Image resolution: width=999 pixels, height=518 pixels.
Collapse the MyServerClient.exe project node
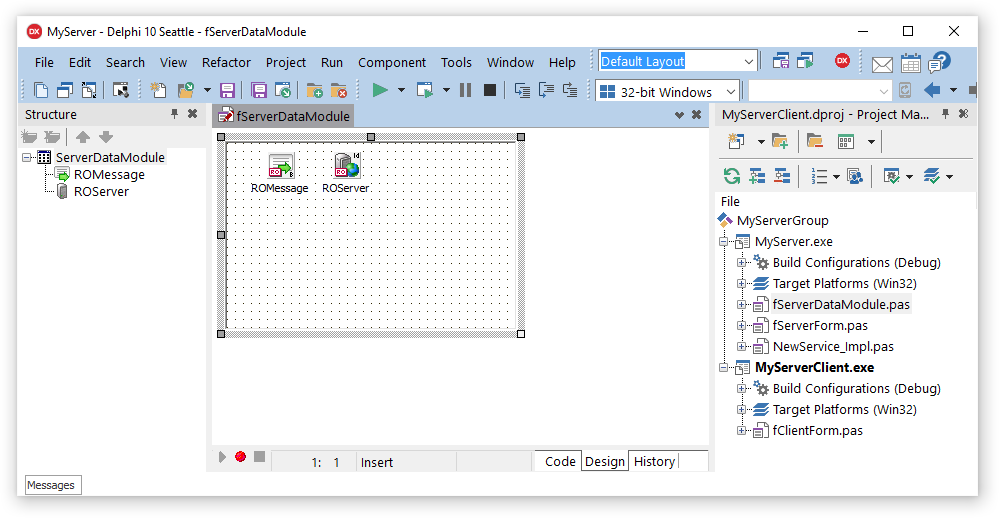[x=724, y=367]
